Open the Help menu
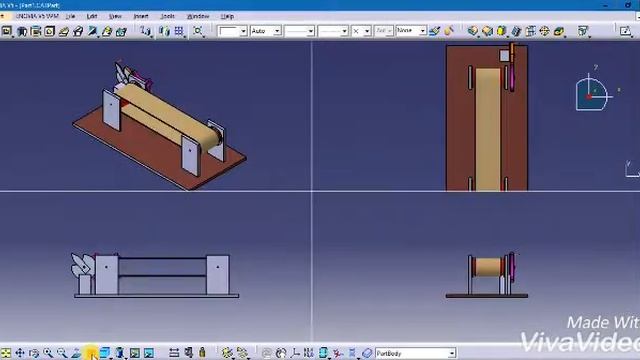This screenshot has height=360, width=640. coord(227,16)
